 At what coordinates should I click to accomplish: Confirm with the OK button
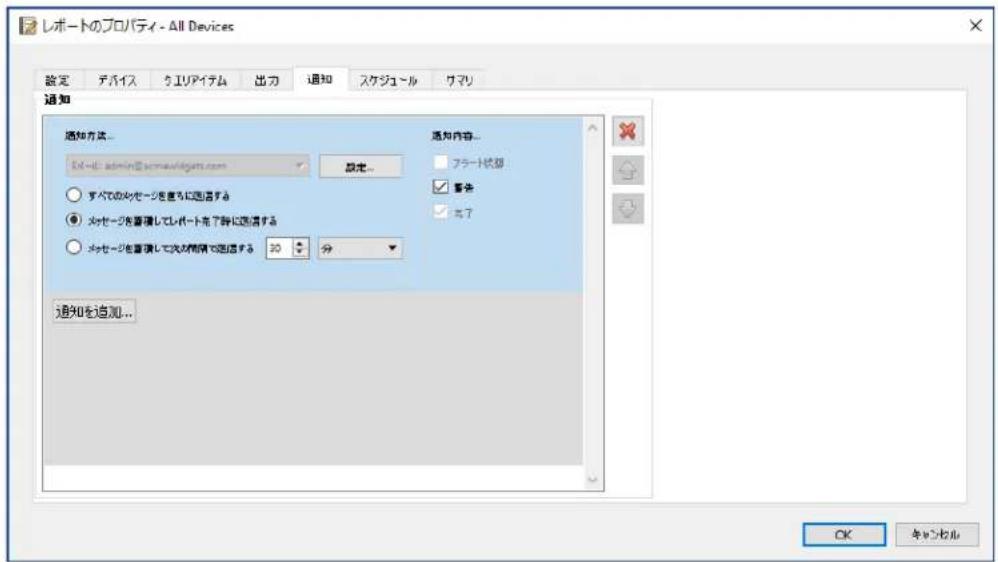(x=843, y=535)
